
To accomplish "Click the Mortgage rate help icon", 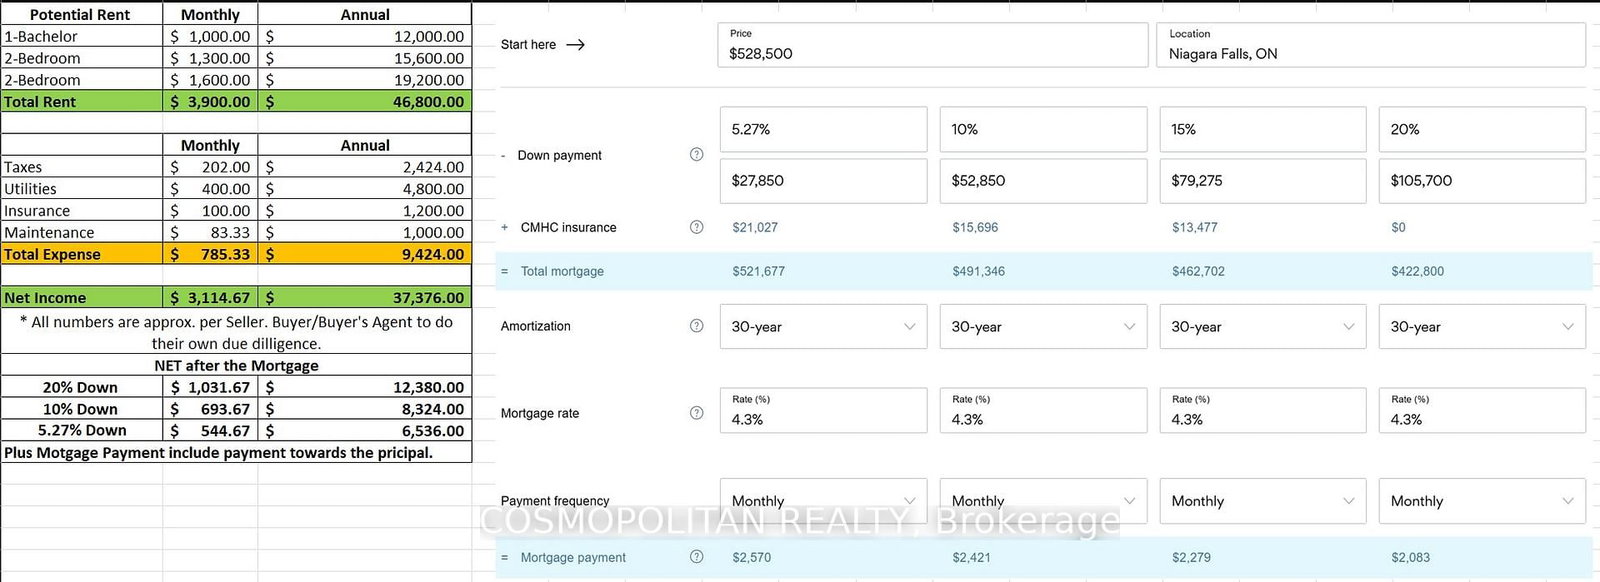I will pos(696,413).
